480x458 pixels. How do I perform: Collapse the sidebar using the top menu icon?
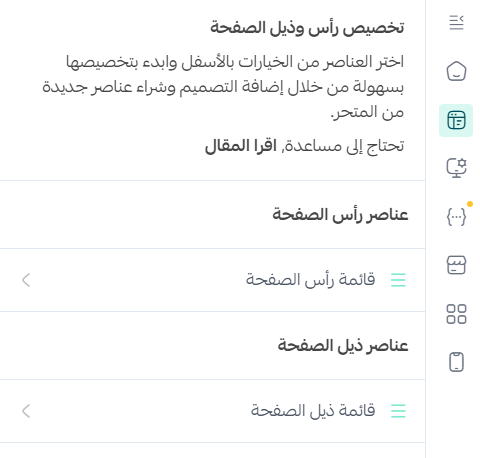pyautogui.click(x=456, y=23)
